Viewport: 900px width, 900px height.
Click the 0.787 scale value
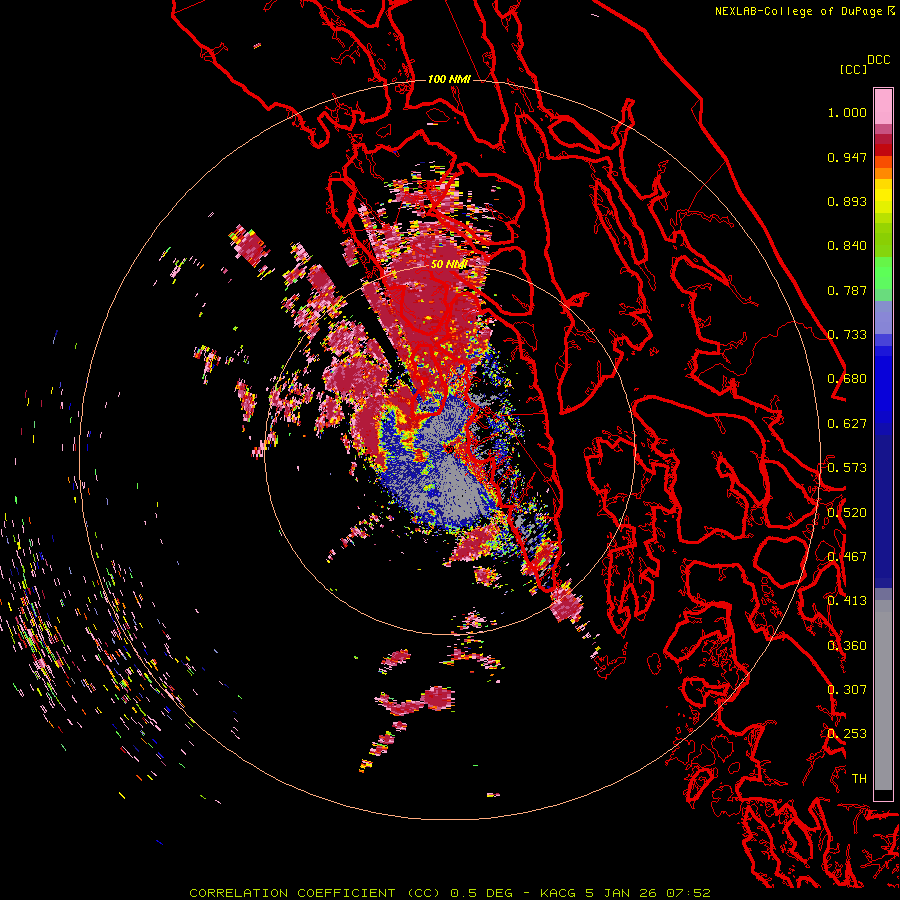pos(847,290)
